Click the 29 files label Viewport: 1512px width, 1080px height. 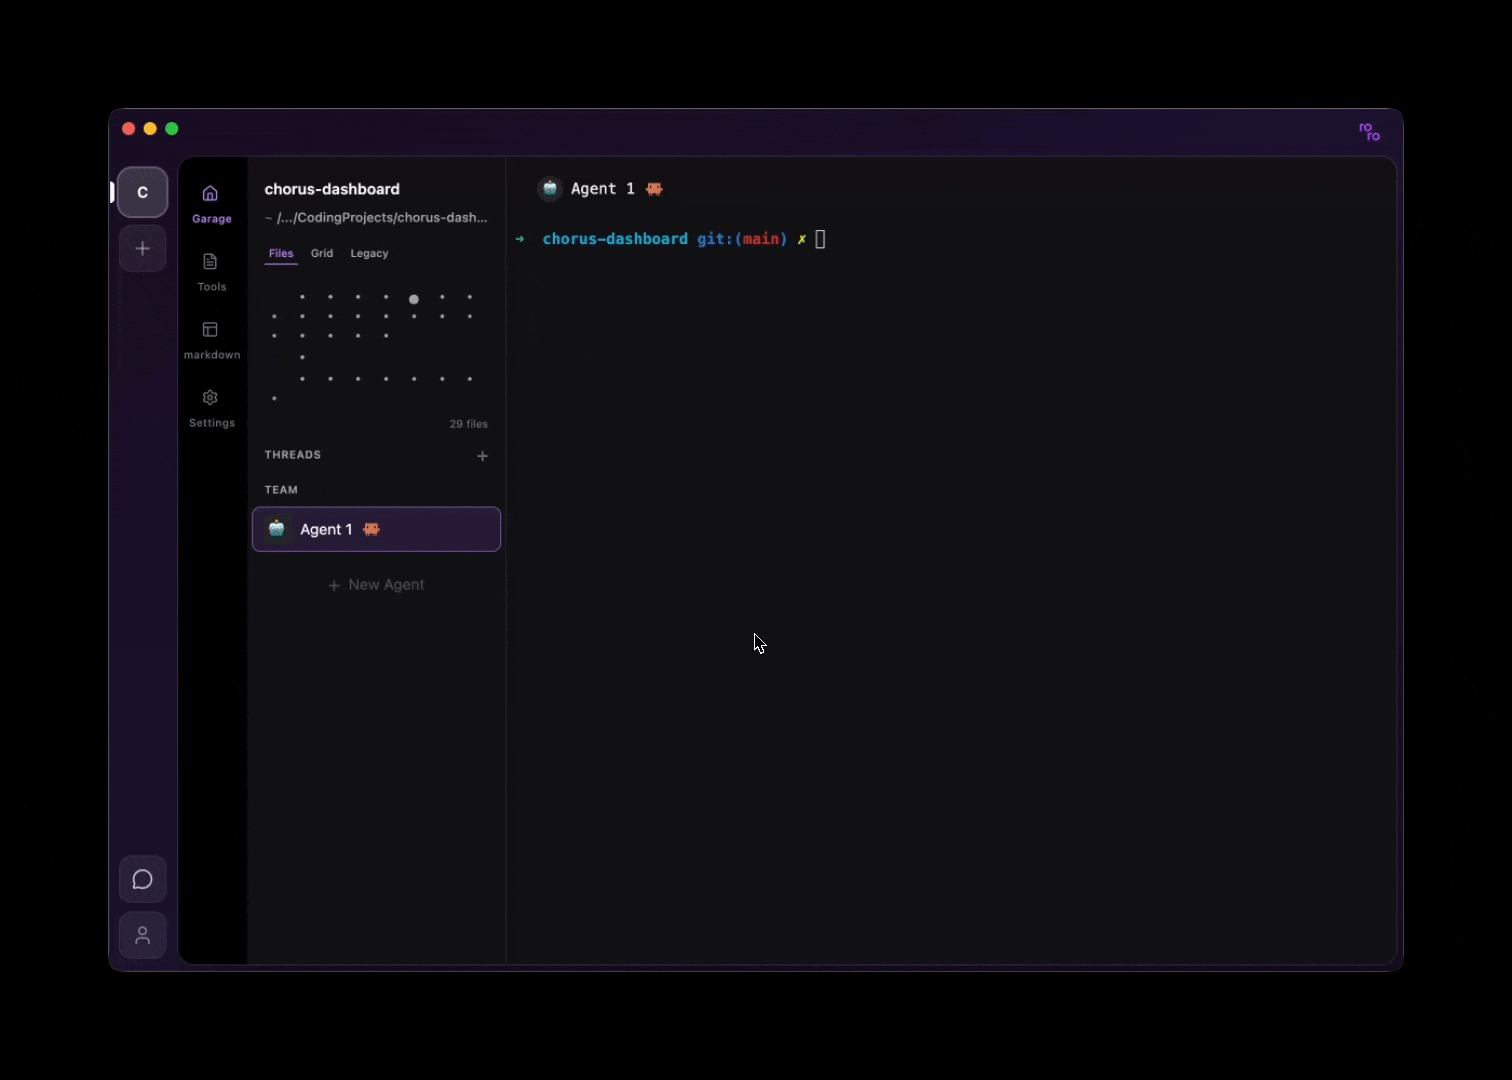coord(468,423)
